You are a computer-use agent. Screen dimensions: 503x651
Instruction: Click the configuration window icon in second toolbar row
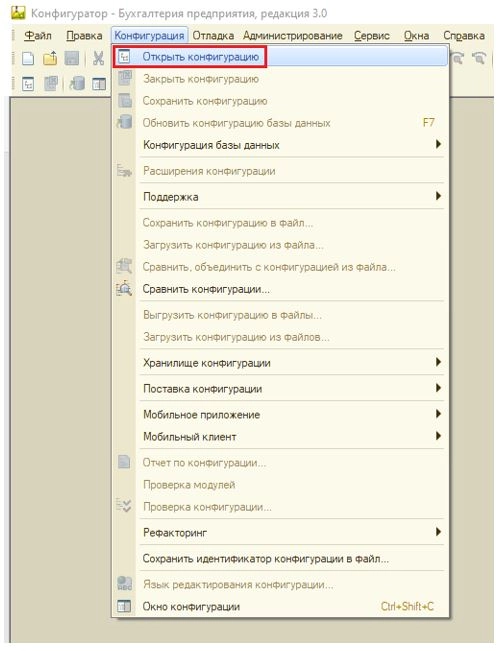click(99, 84)
